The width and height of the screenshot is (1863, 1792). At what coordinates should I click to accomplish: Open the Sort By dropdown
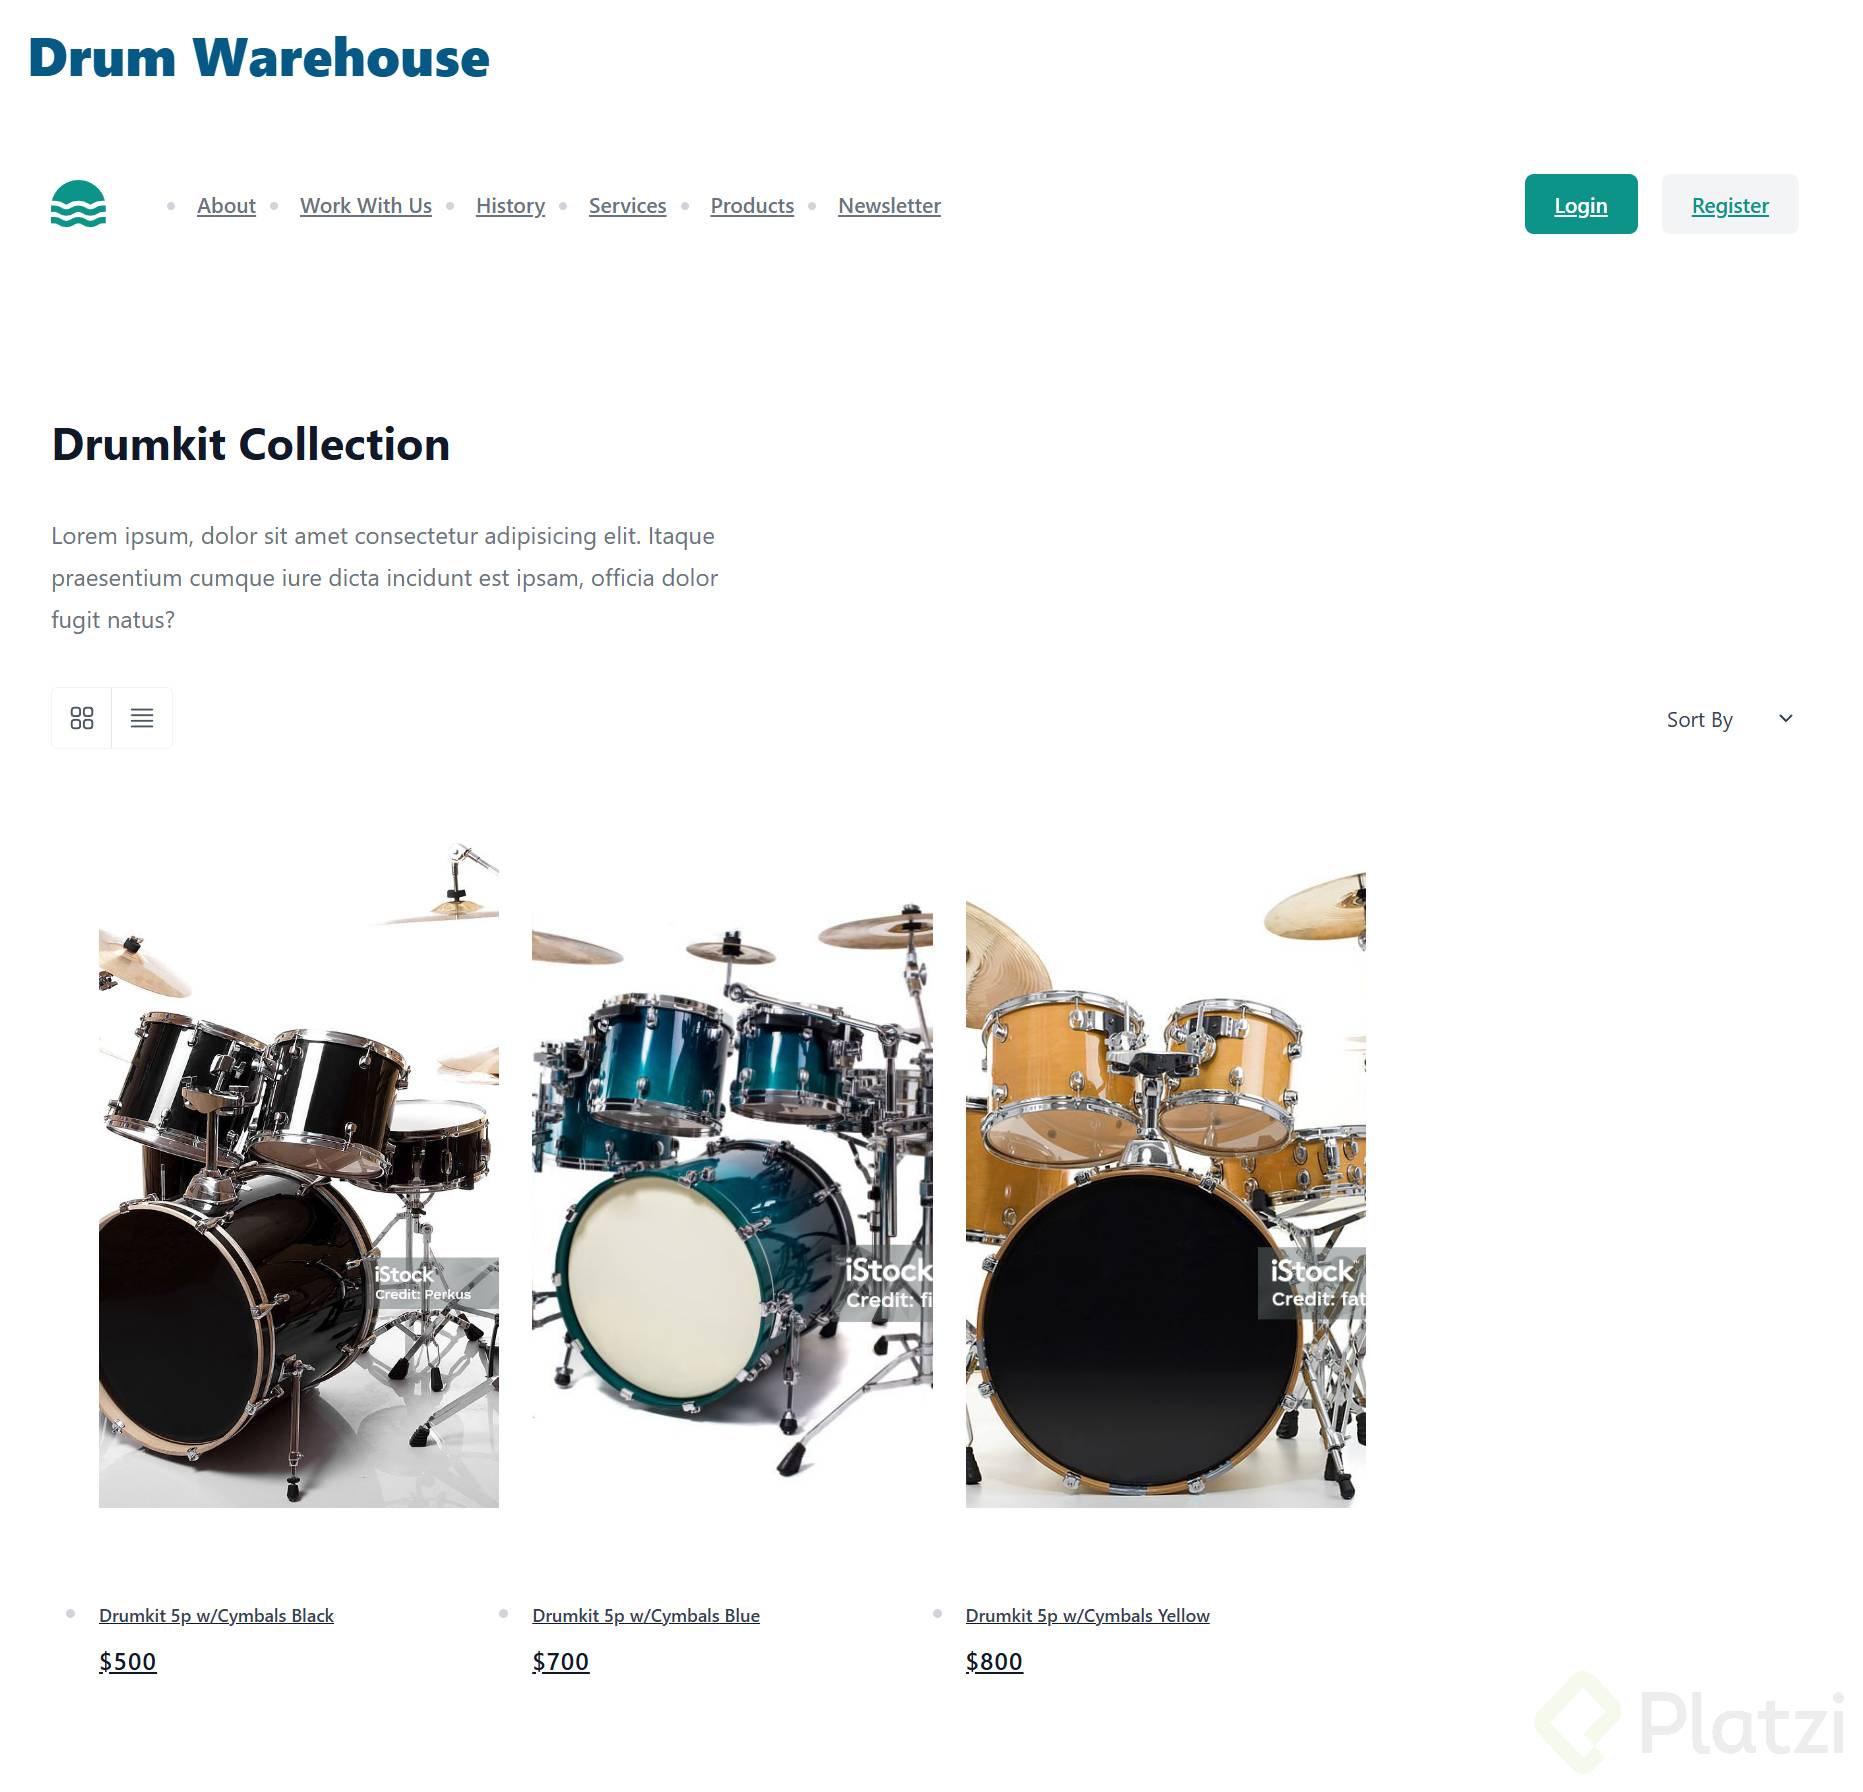pyautogui.click(x=1729, y=719)
